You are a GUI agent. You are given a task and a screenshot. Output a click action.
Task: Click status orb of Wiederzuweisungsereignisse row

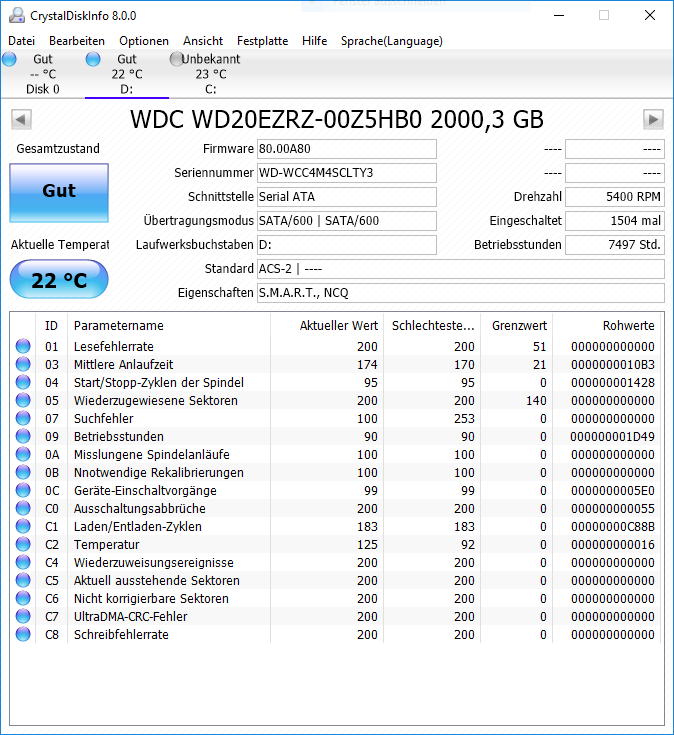click(x=23, y=562)
